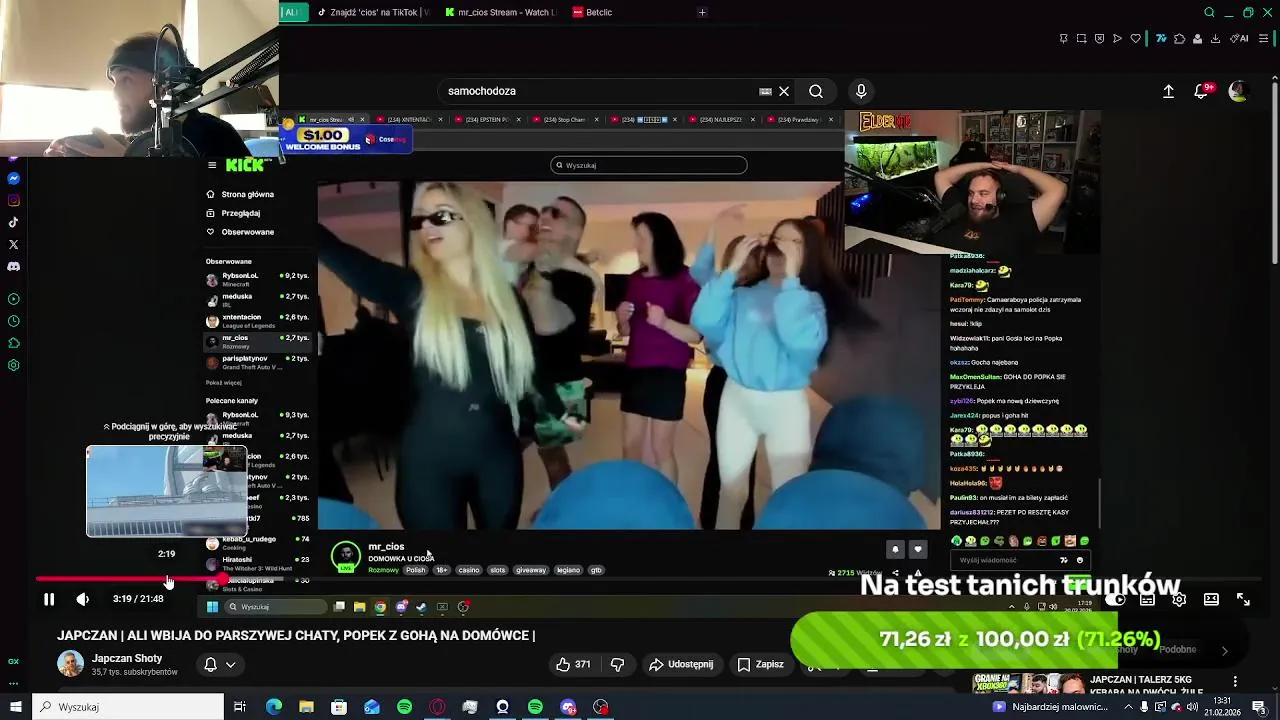This screenshot has height=720, width=1280.
Task: Open browser settings via the sidebar gear
Action: (13, 365)
